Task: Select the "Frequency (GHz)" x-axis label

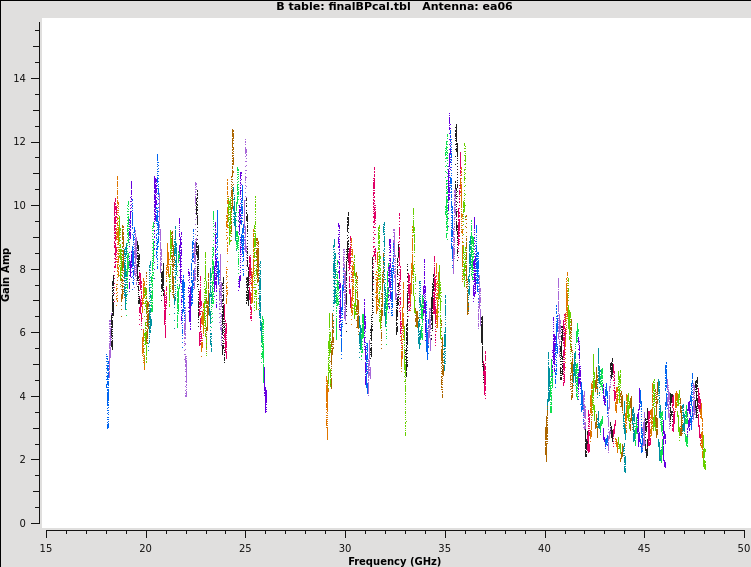Action: [x=394, y=561]
